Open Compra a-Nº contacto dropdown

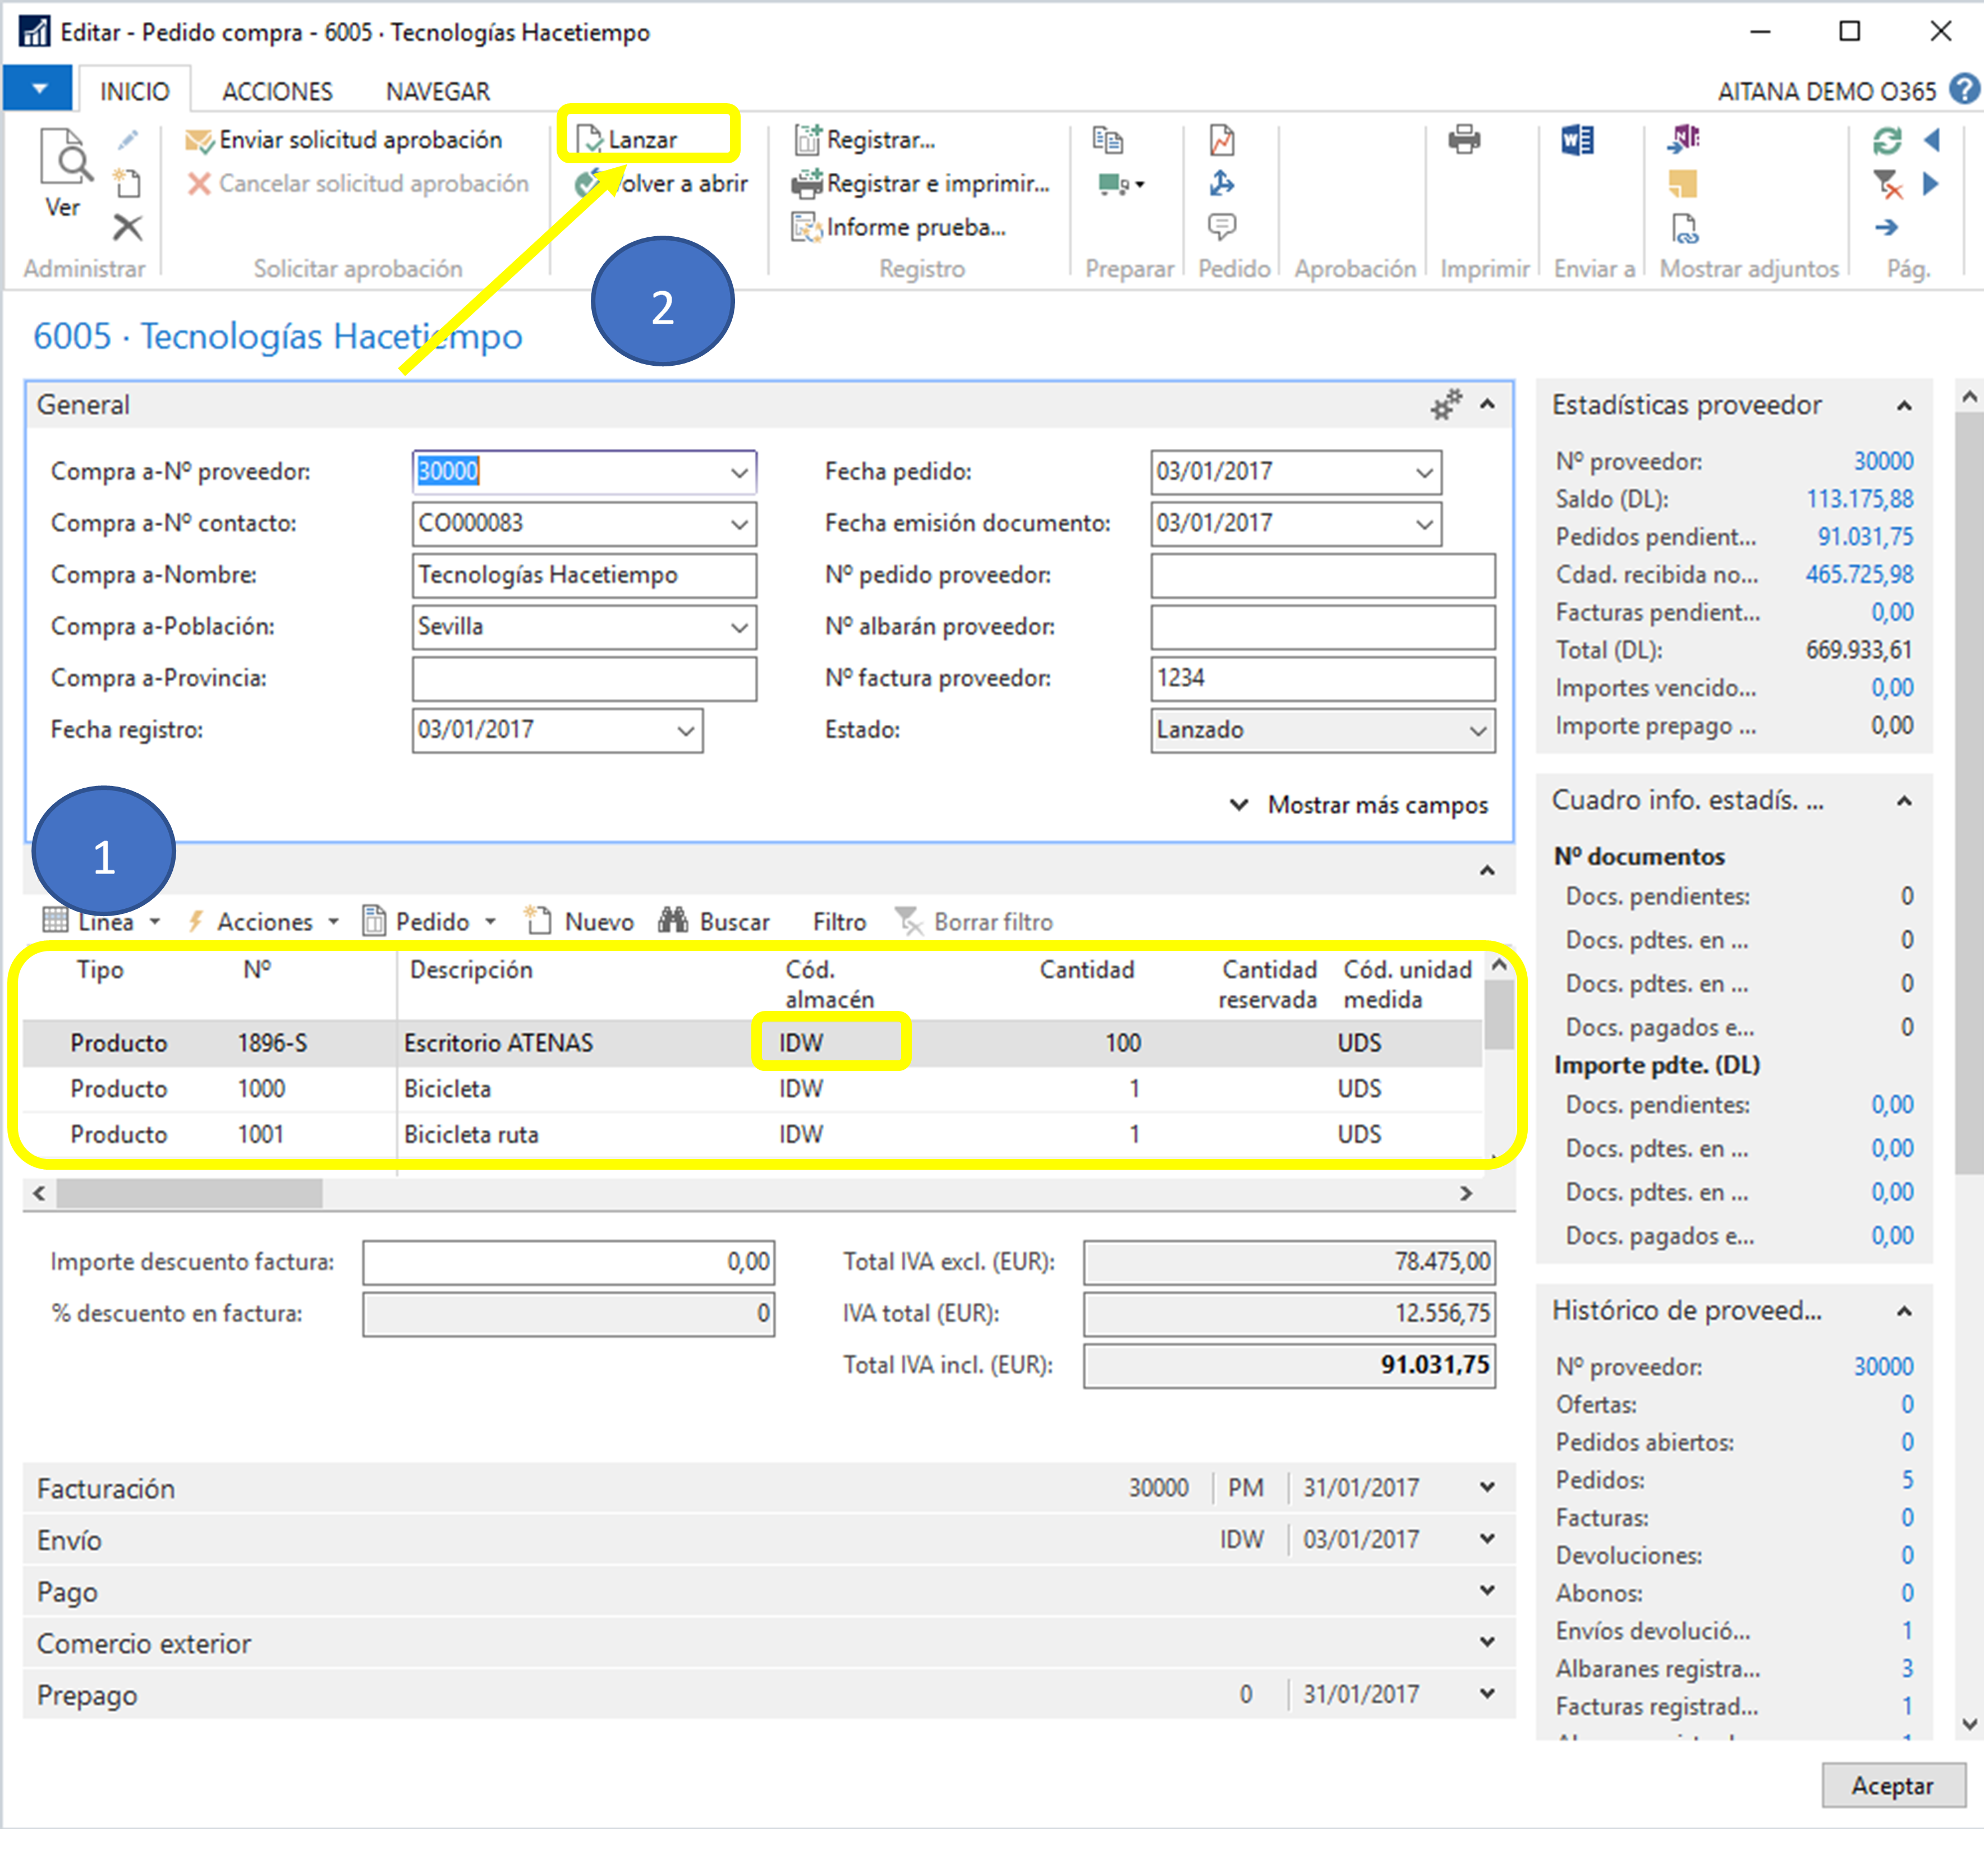click(739, 524)
